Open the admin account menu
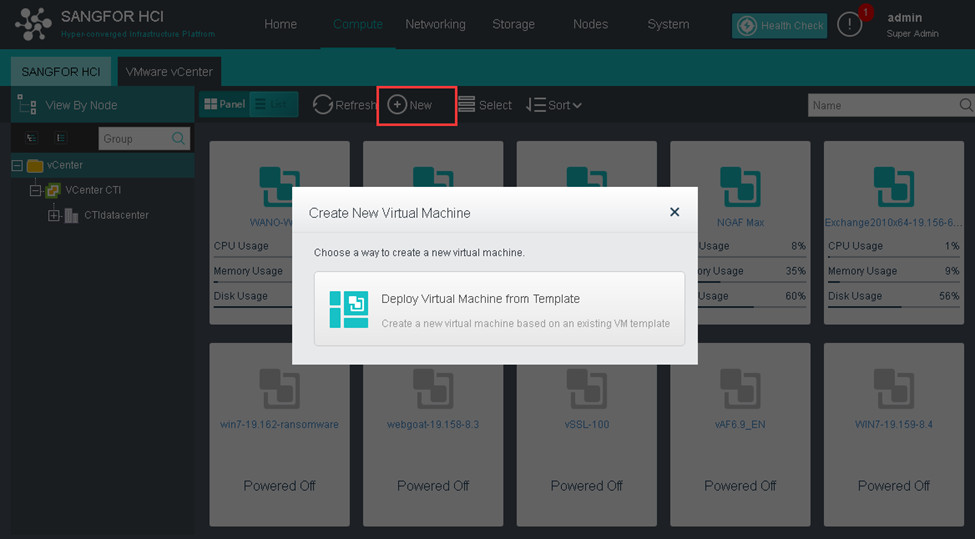975x539 pixels. pos(912,25)
